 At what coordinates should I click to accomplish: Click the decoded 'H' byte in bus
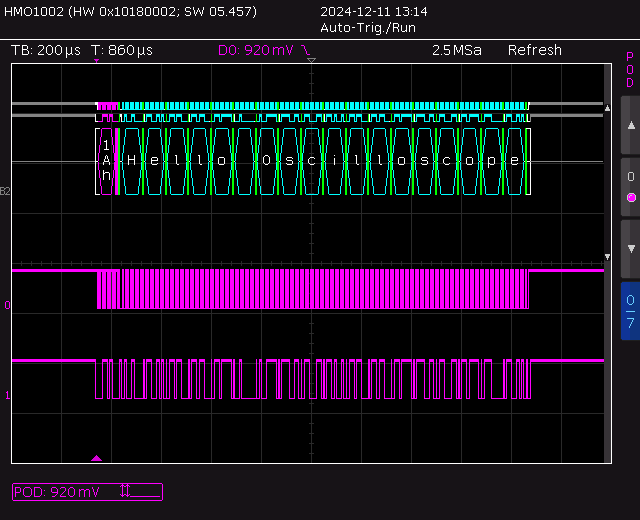tap(130, 160)
